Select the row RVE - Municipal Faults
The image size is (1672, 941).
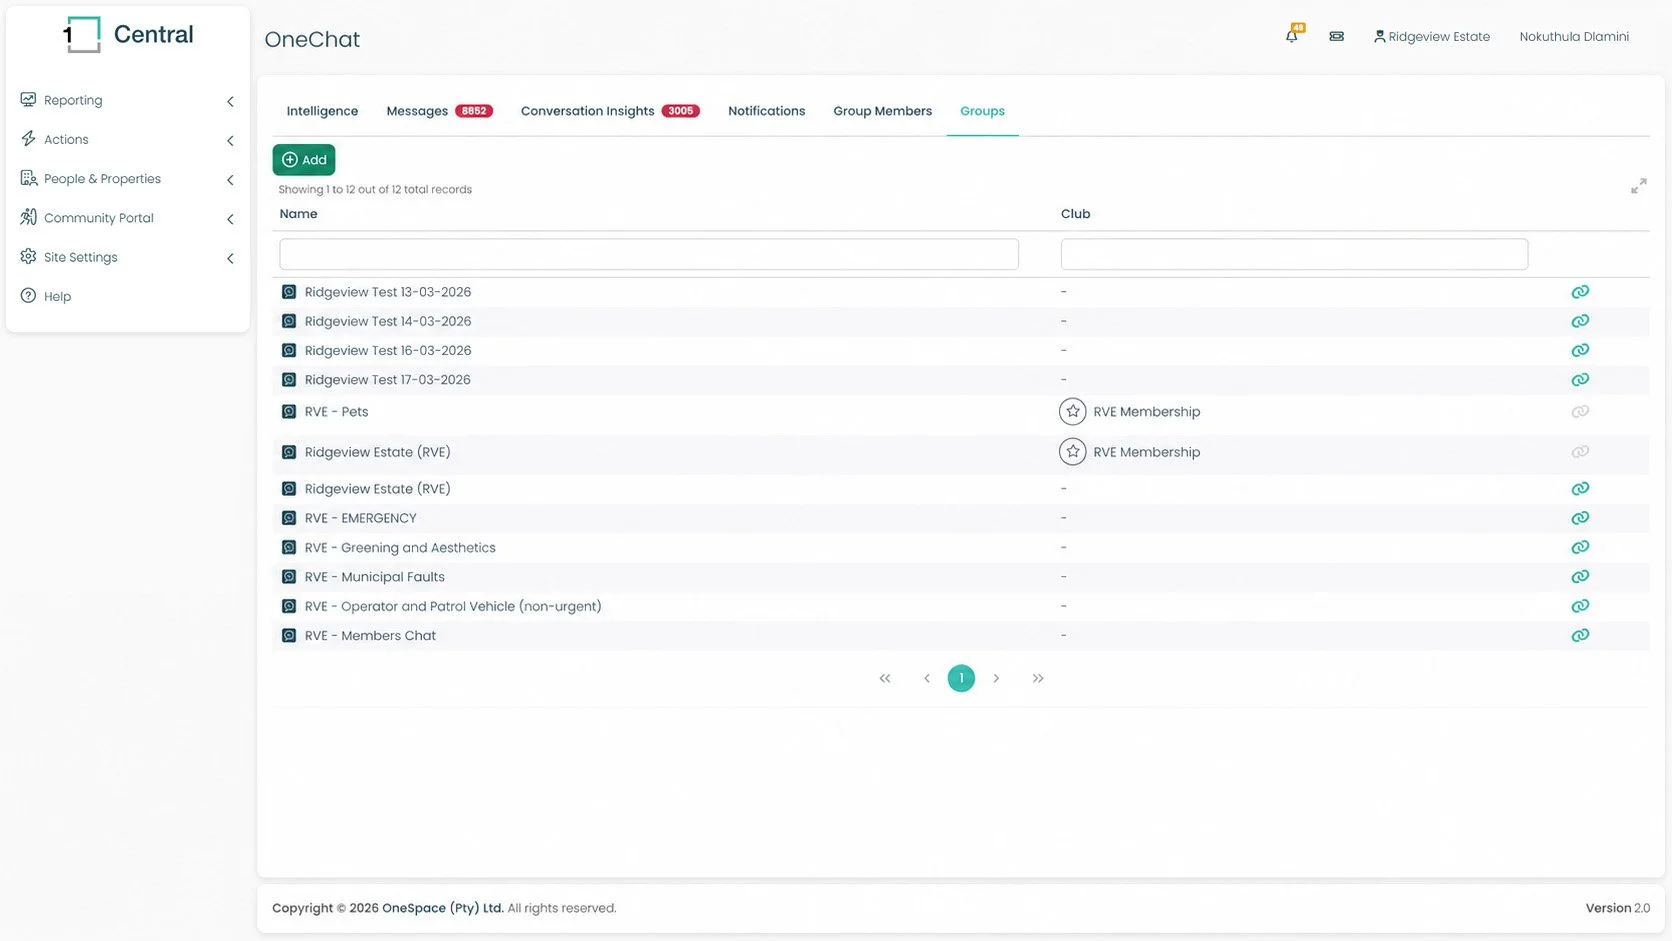(x=960, y=577)
